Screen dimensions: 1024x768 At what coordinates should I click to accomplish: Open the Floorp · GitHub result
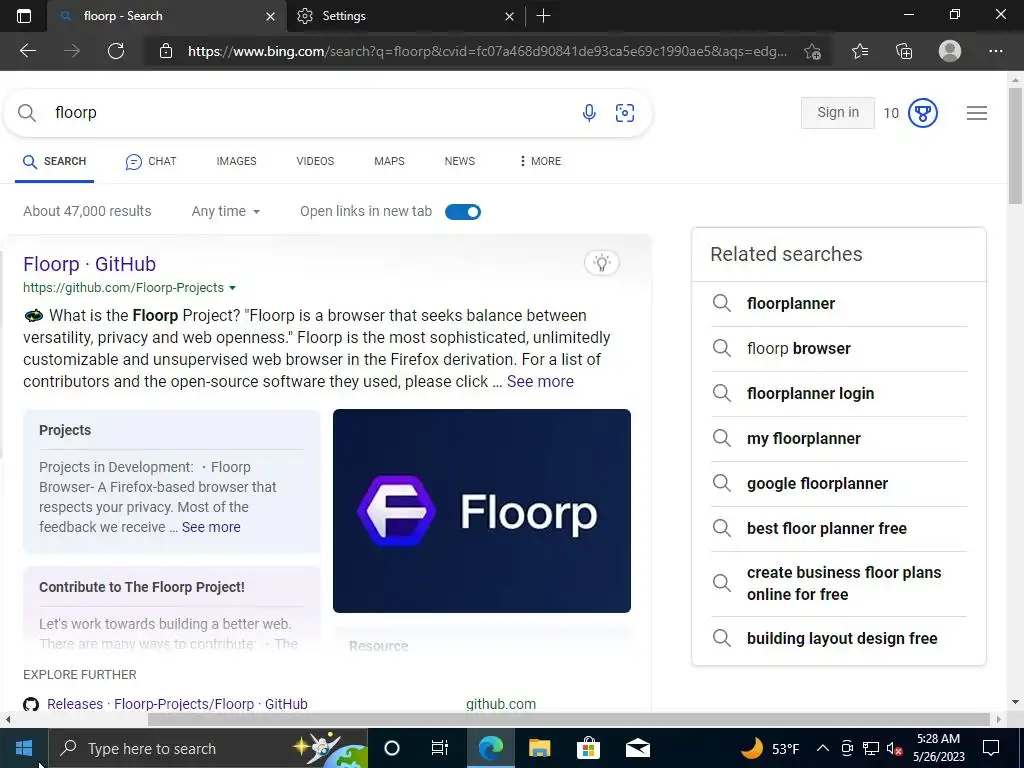click(x=89, y=264)
